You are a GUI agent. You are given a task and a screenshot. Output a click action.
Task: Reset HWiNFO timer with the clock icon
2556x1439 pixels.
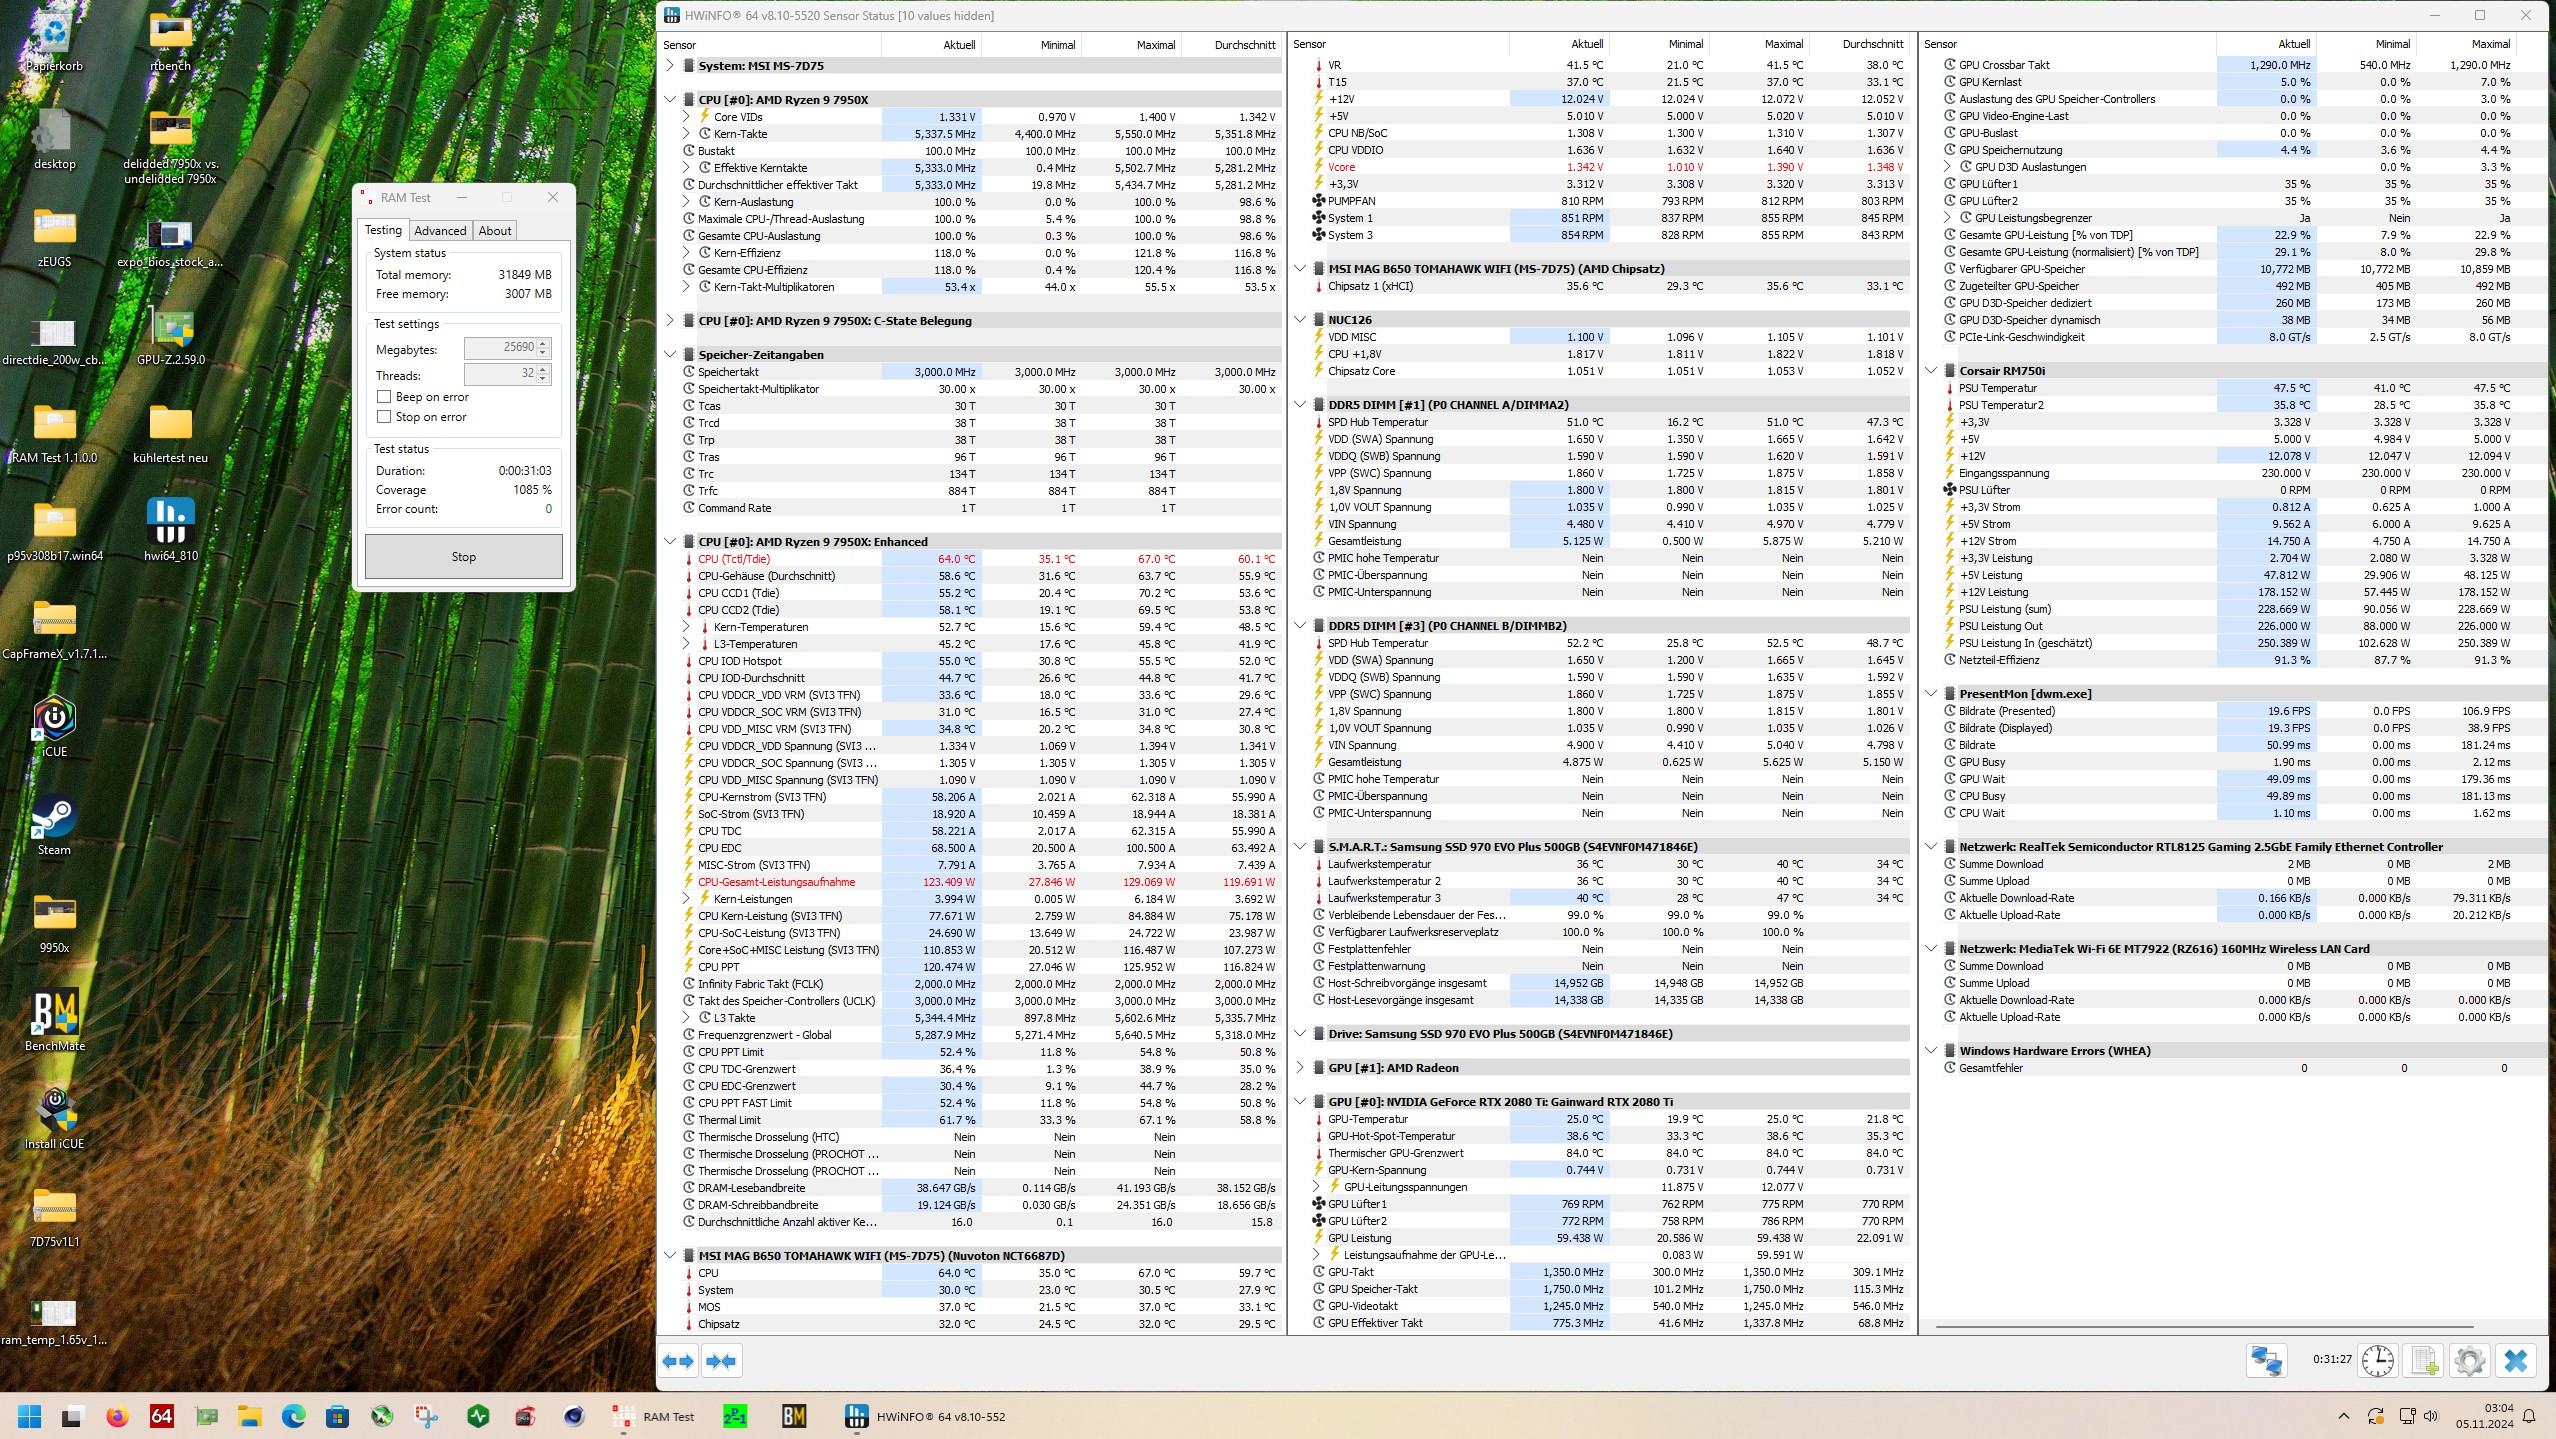2378,1361
